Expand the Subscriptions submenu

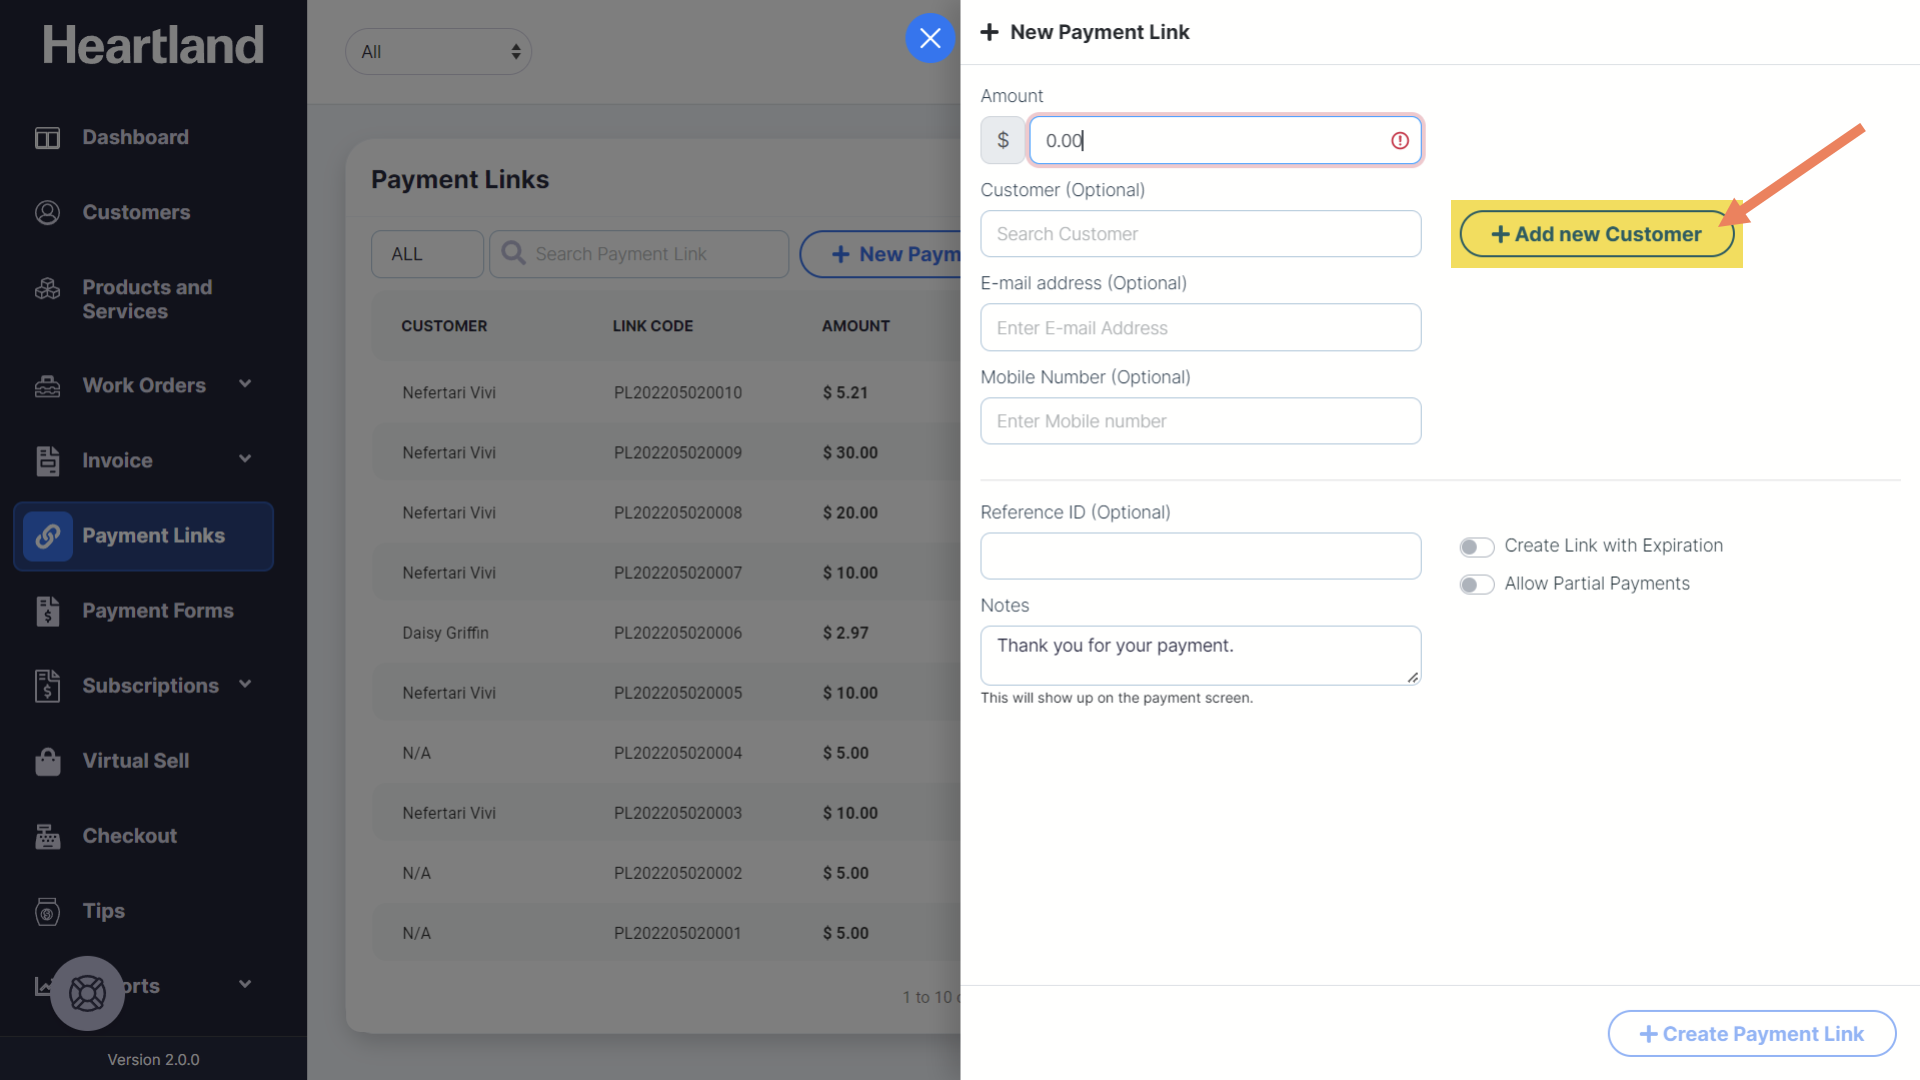245,685
